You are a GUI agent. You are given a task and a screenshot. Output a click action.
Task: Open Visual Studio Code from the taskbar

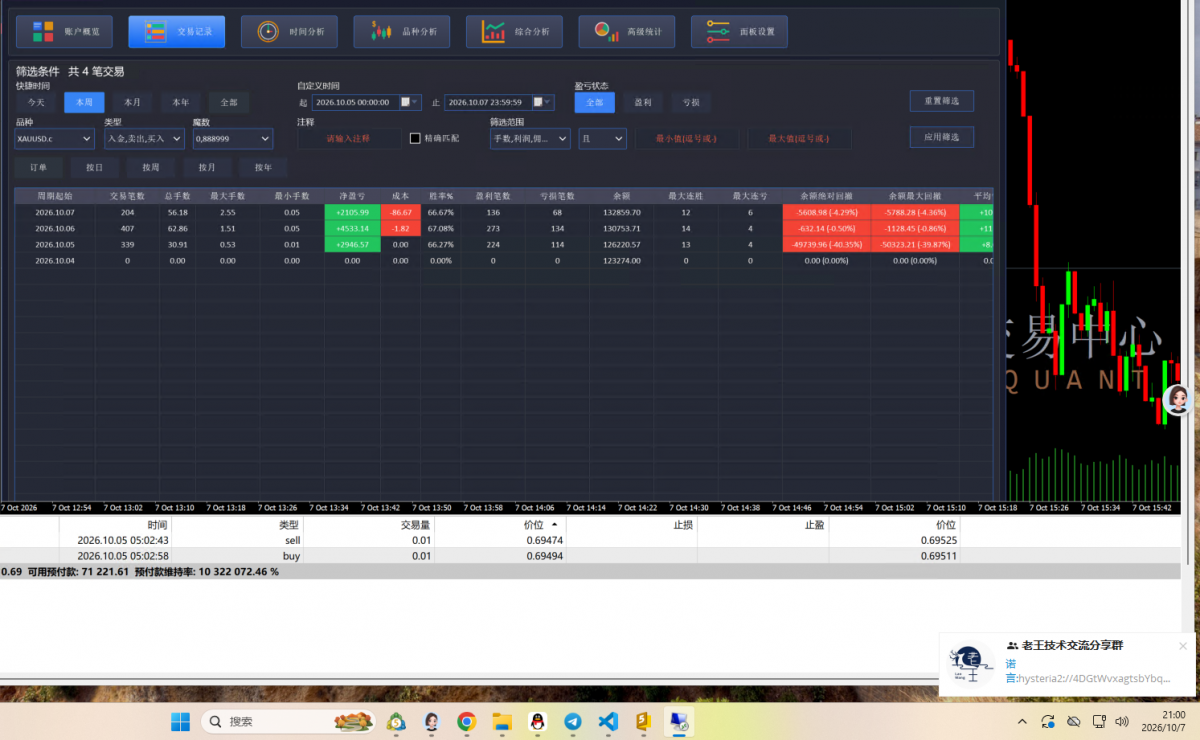(608, 721)
